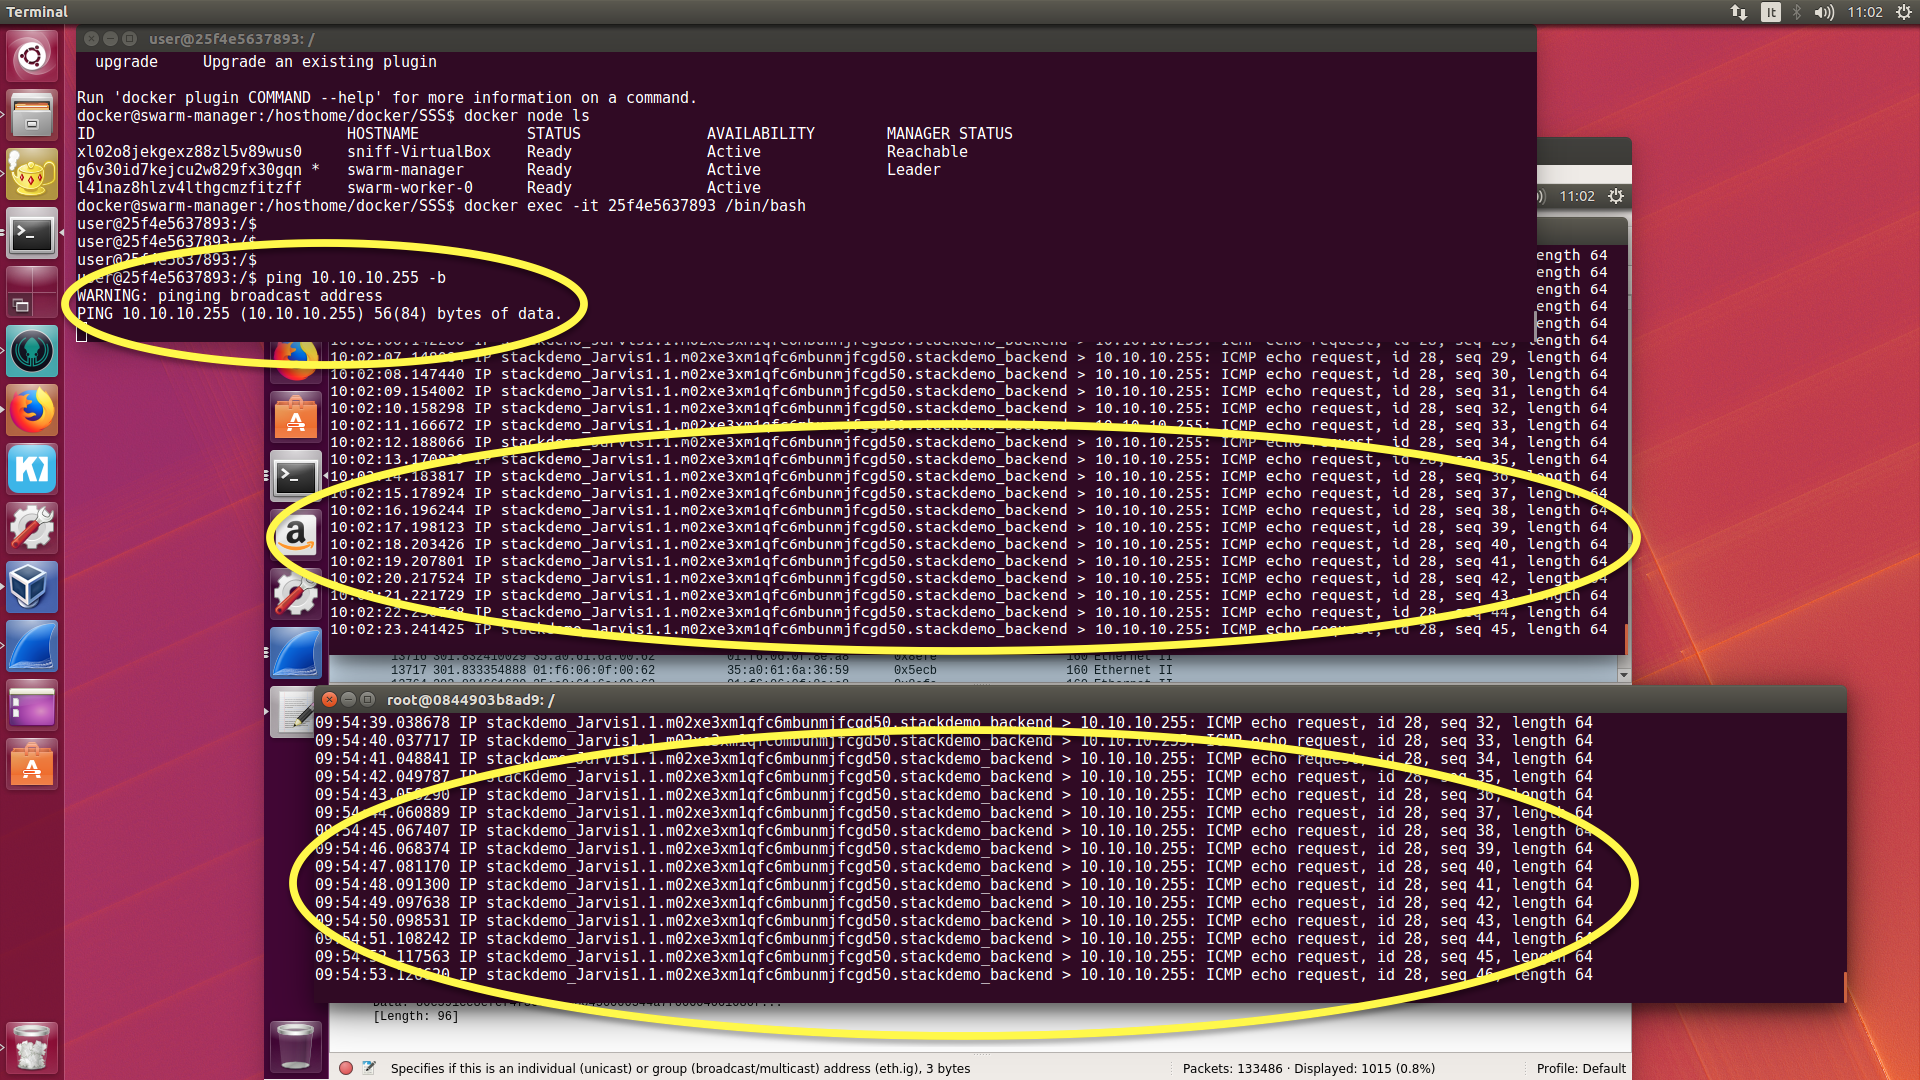The height and width of the screenshot is (1080, 1920).
Task: Launch Firefox from the launcher
Action: (x=31, y=410)
